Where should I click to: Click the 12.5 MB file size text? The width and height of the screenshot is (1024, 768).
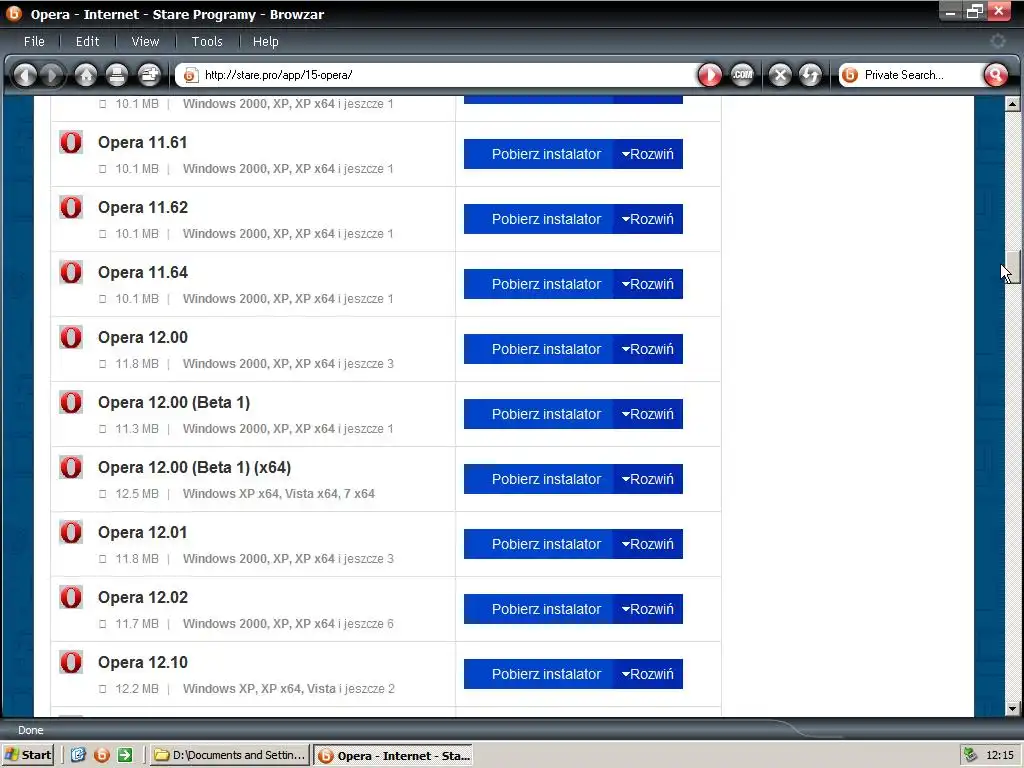coord(137,494)
